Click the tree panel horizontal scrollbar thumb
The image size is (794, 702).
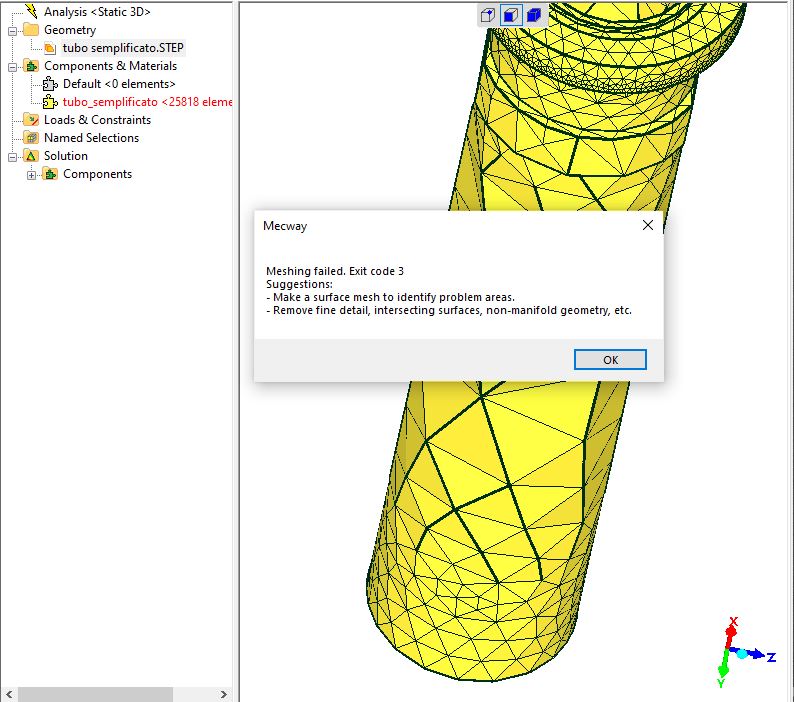(x=95, y=694)
